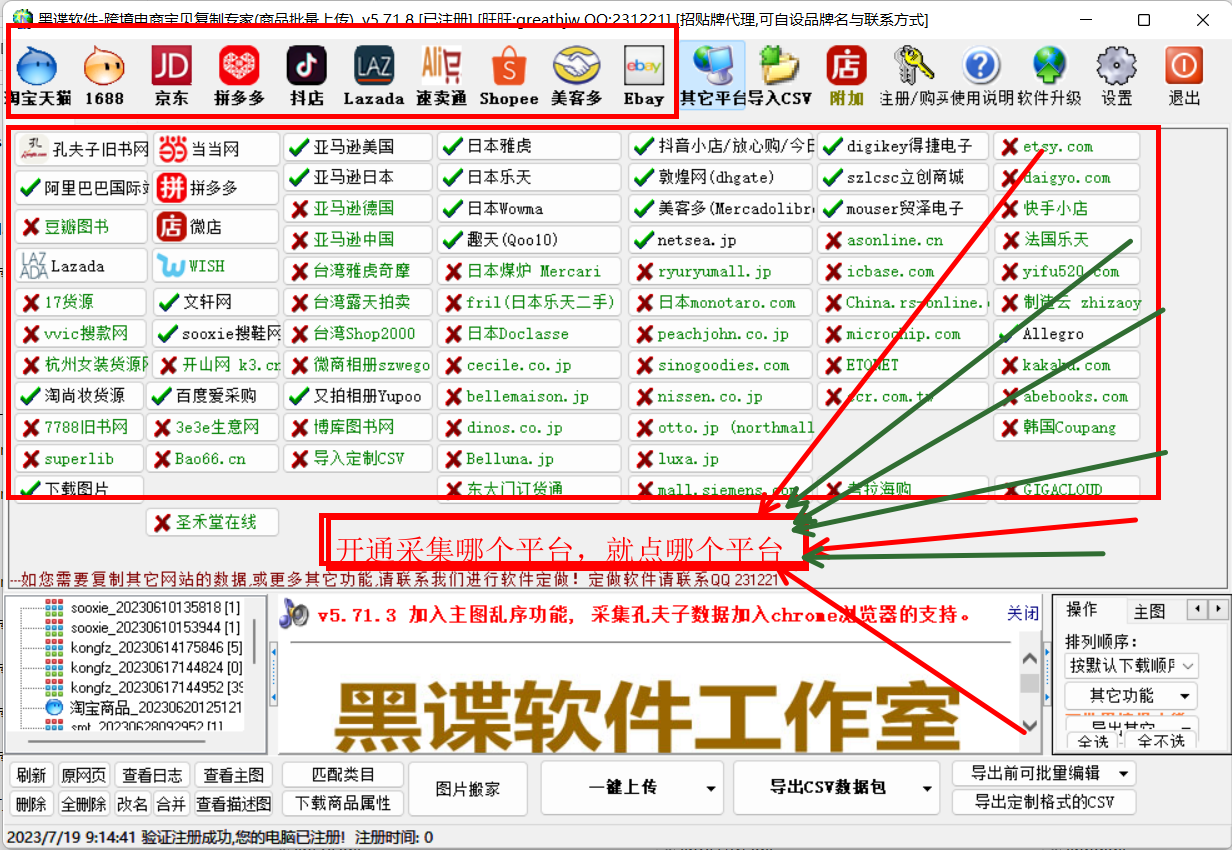The height and width of the screenshot is (850, 1232).
Task: Open the 排列顺序 combo box
Action: [1131, 665]
